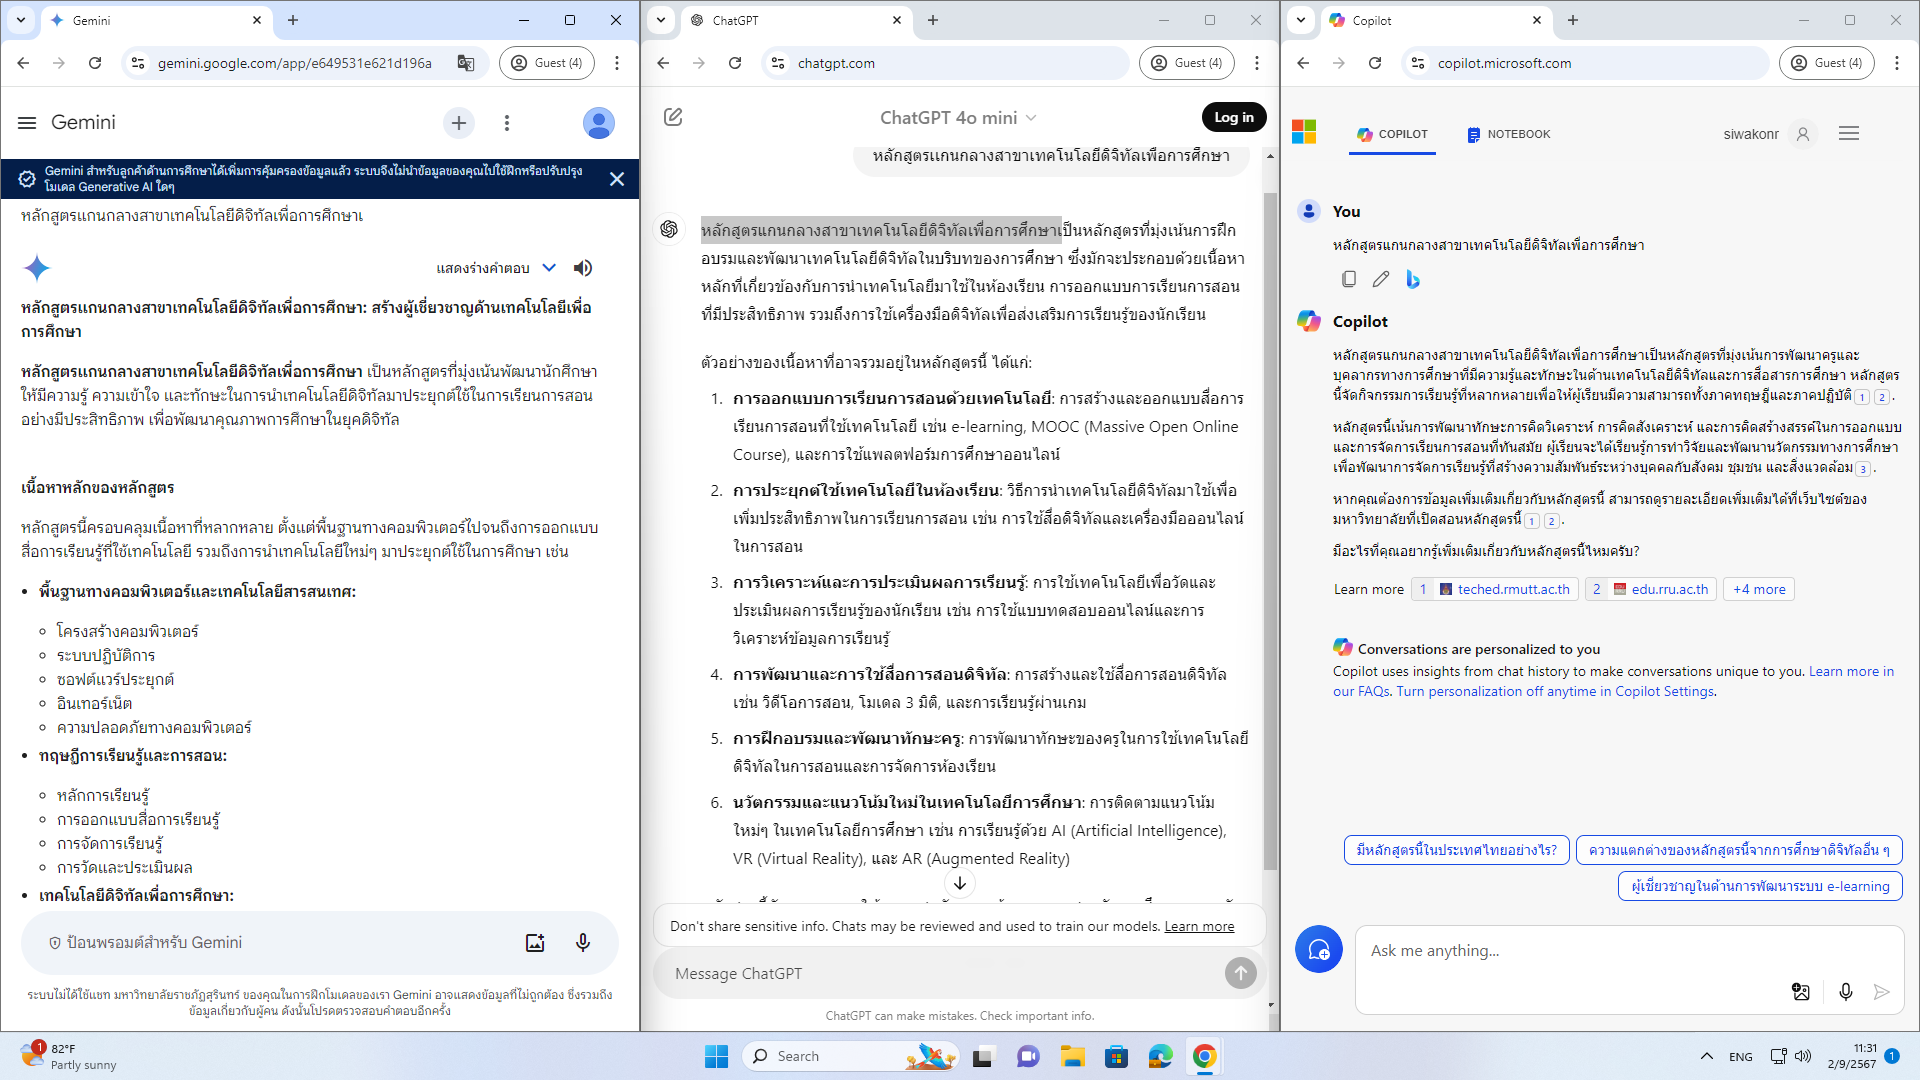Image resolution: width=1920 pixels, height=1080 pixels.
Task: Expand Gemini show drafts dropdown
Action: coord(549,268)
